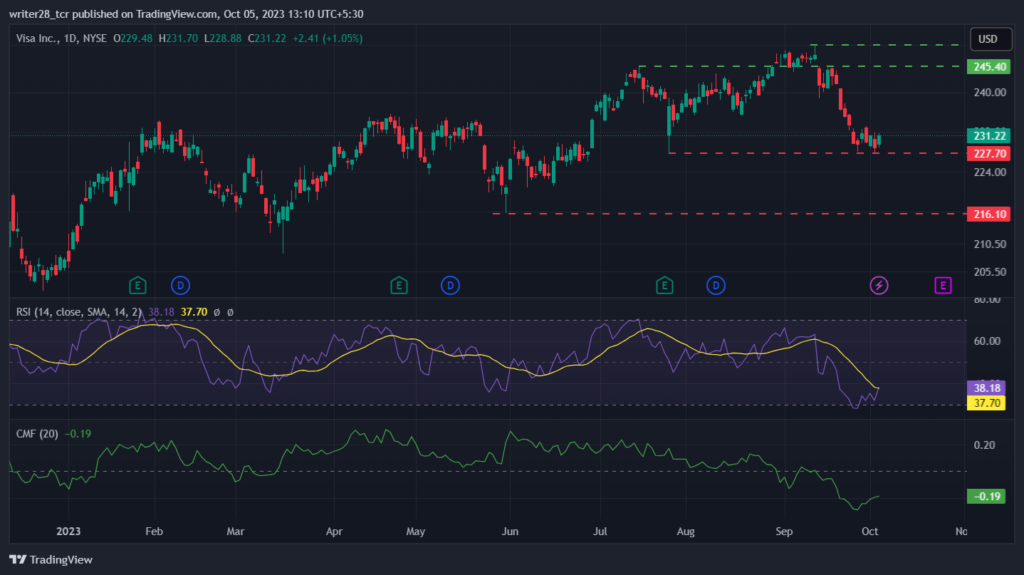
Task: Click the 231.22 current price label
Action: pyautogui.click(x=989, y=136)
